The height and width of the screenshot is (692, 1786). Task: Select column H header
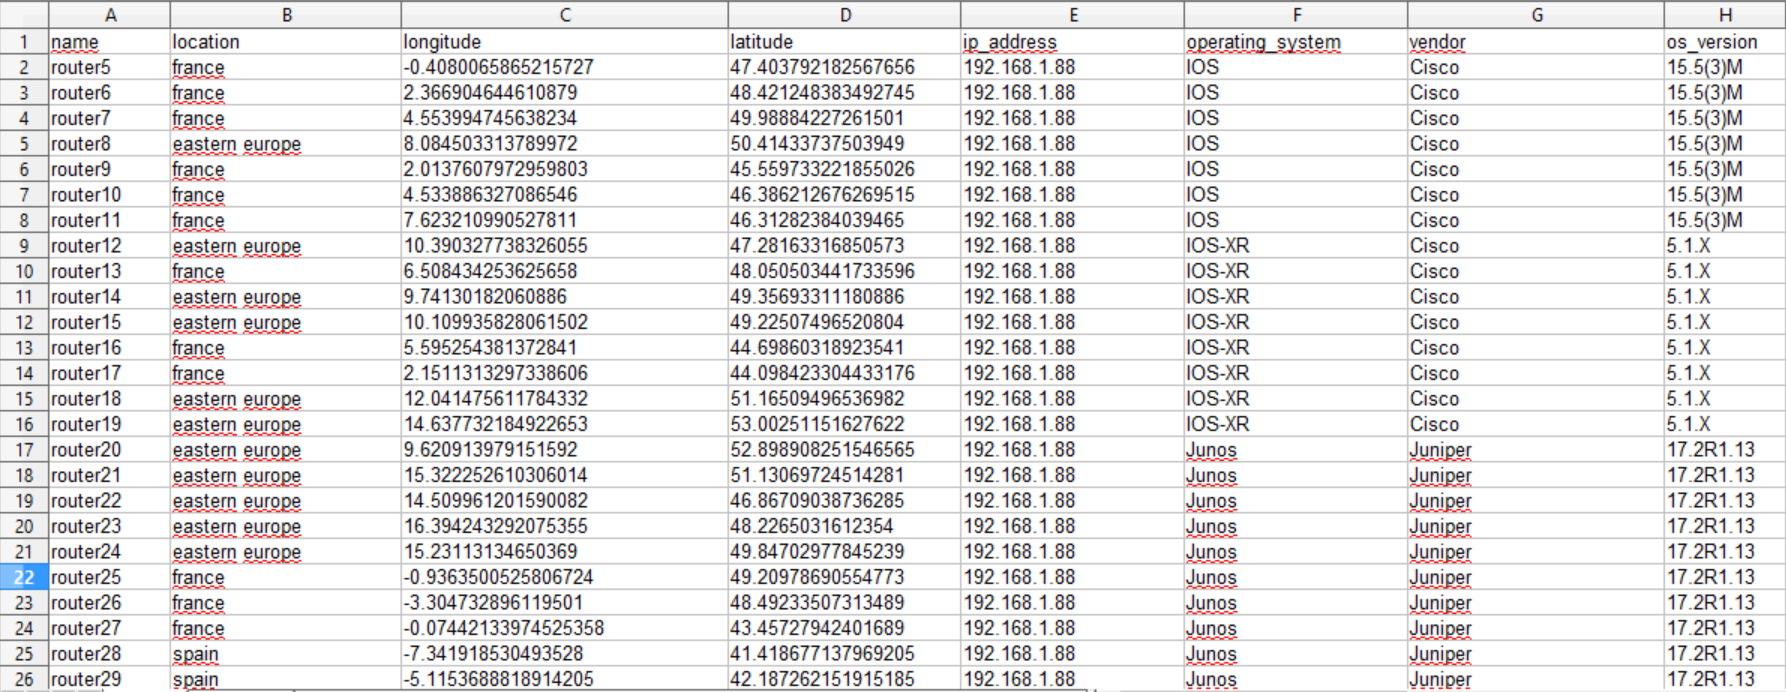(1725, 15)
